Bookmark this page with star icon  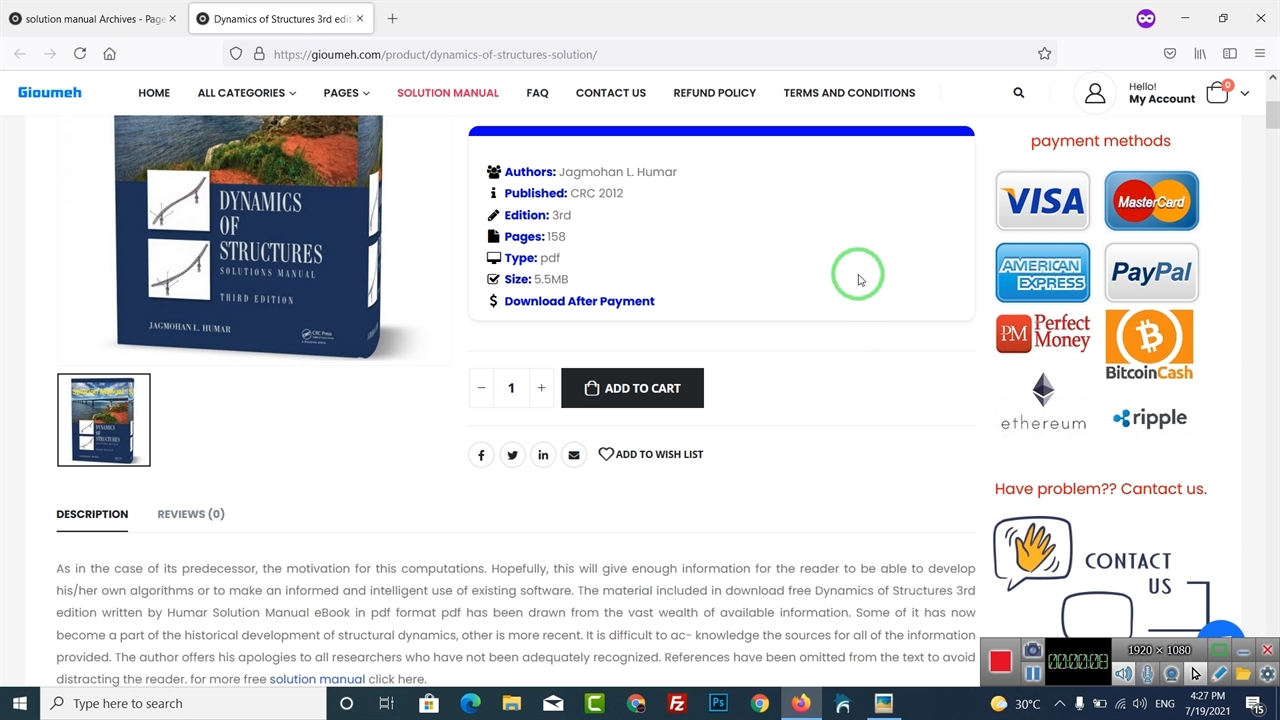(x=1044, y=54)
